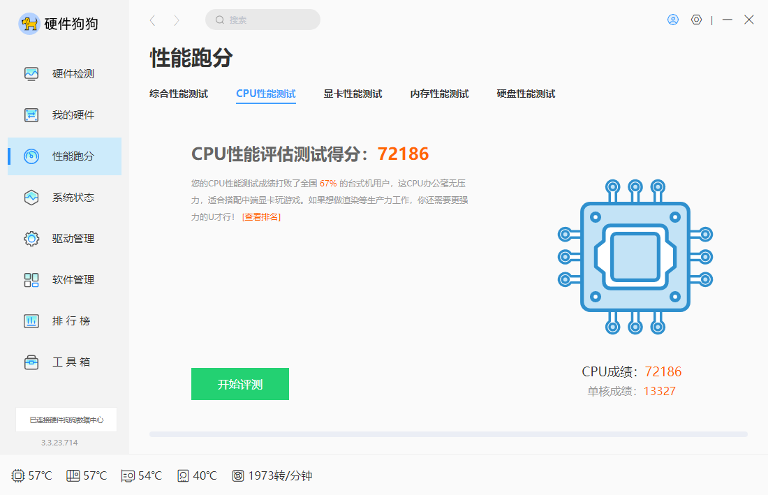Open 系统状态 icon in sidebar
This screenshot has width=768, height=495.
[x=31, y=197]
